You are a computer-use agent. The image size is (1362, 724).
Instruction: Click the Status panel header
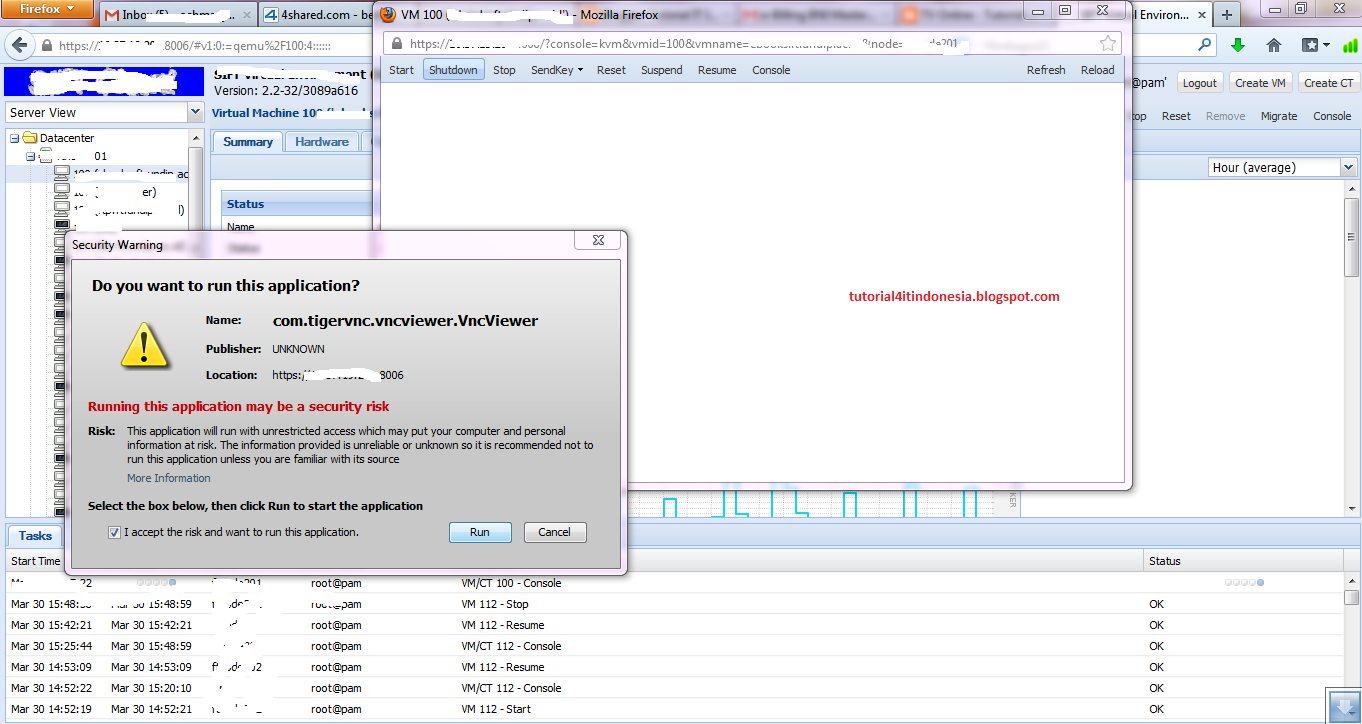click(296, 204)
